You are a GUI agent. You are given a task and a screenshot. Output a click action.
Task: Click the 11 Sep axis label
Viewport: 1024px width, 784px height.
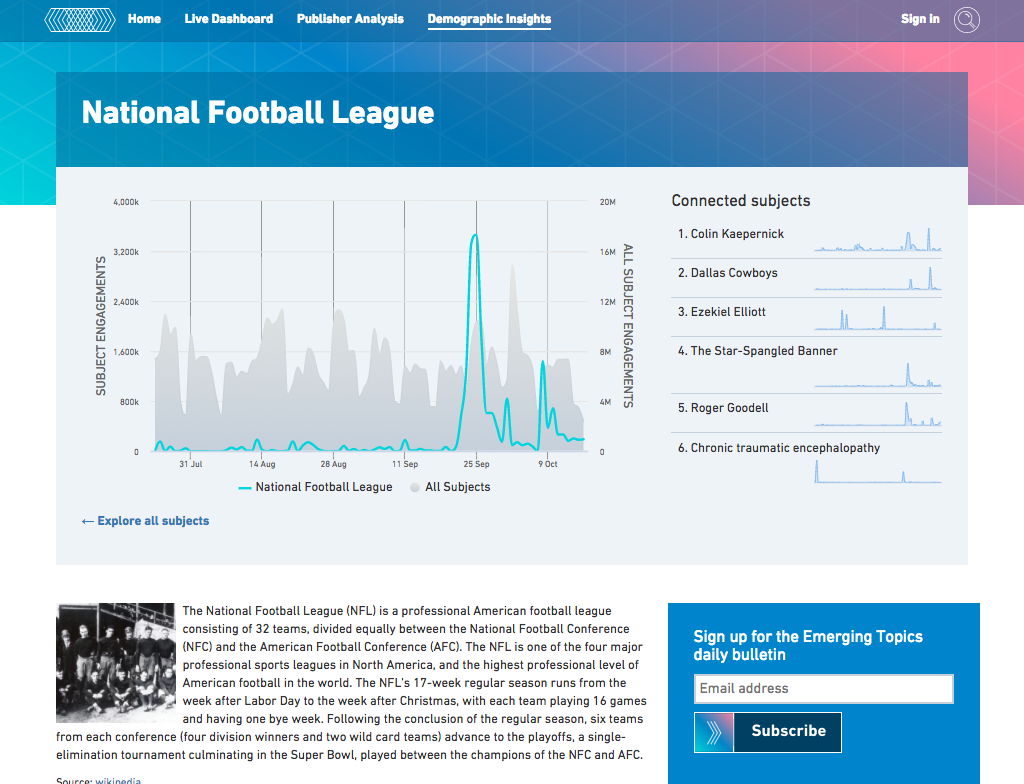point(405,465)
